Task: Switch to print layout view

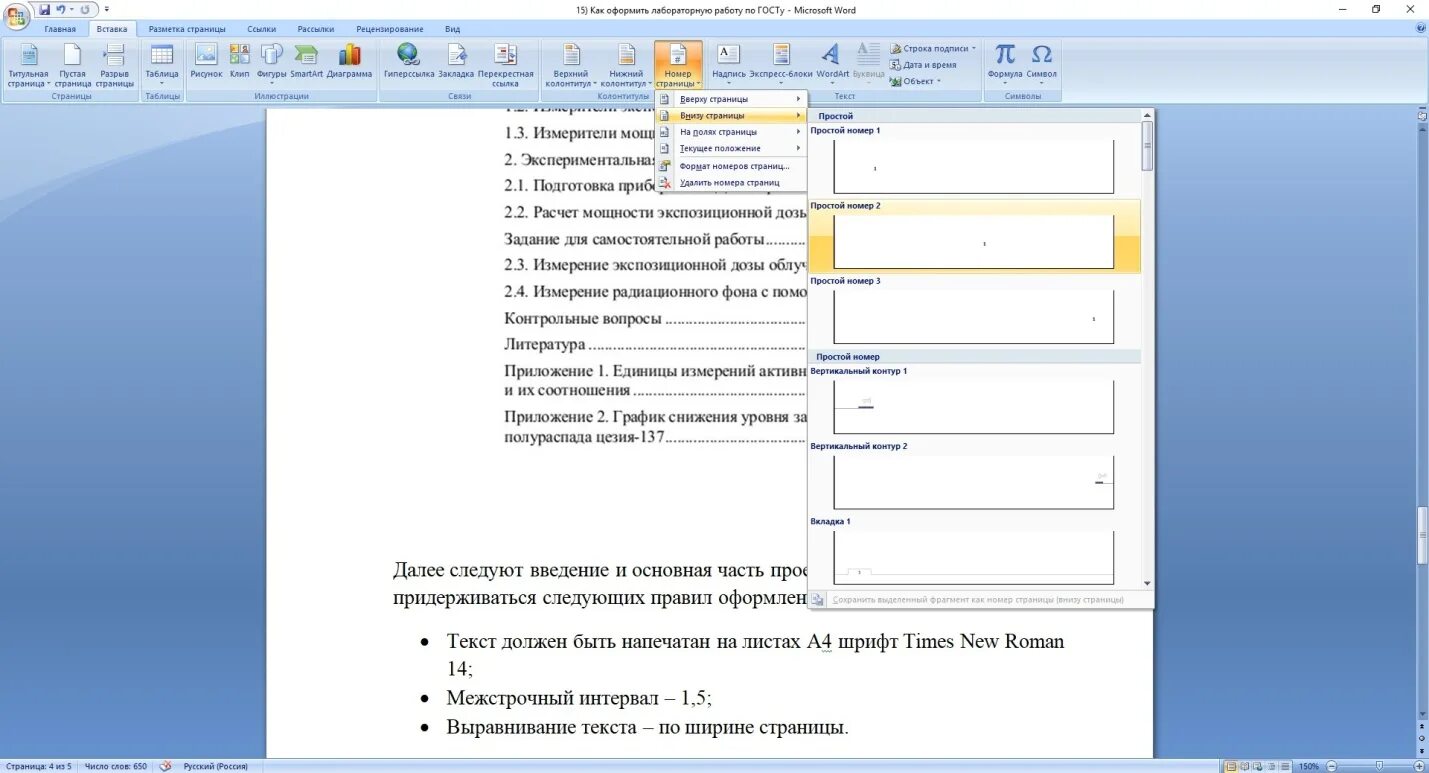Action: tap(1231, 766)
